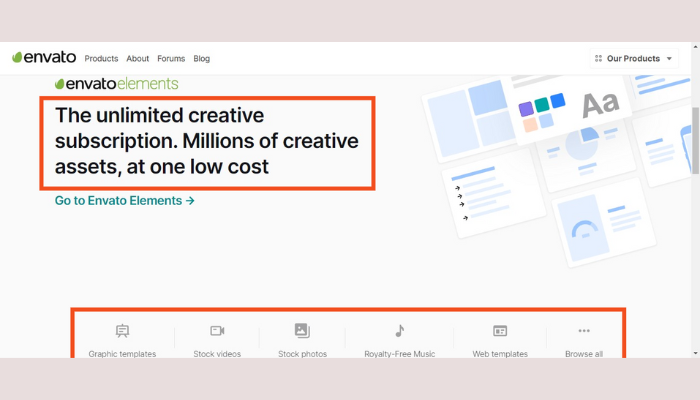
Task: Open the Royalty-Free Music category label
Action: coord(400,354)
